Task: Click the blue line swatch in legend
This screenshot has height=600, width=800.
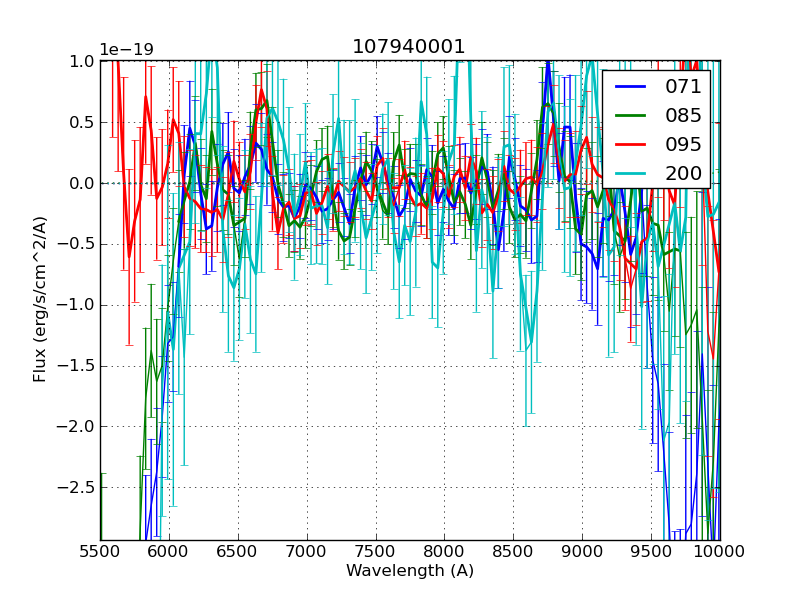Action: click(632, 86)
